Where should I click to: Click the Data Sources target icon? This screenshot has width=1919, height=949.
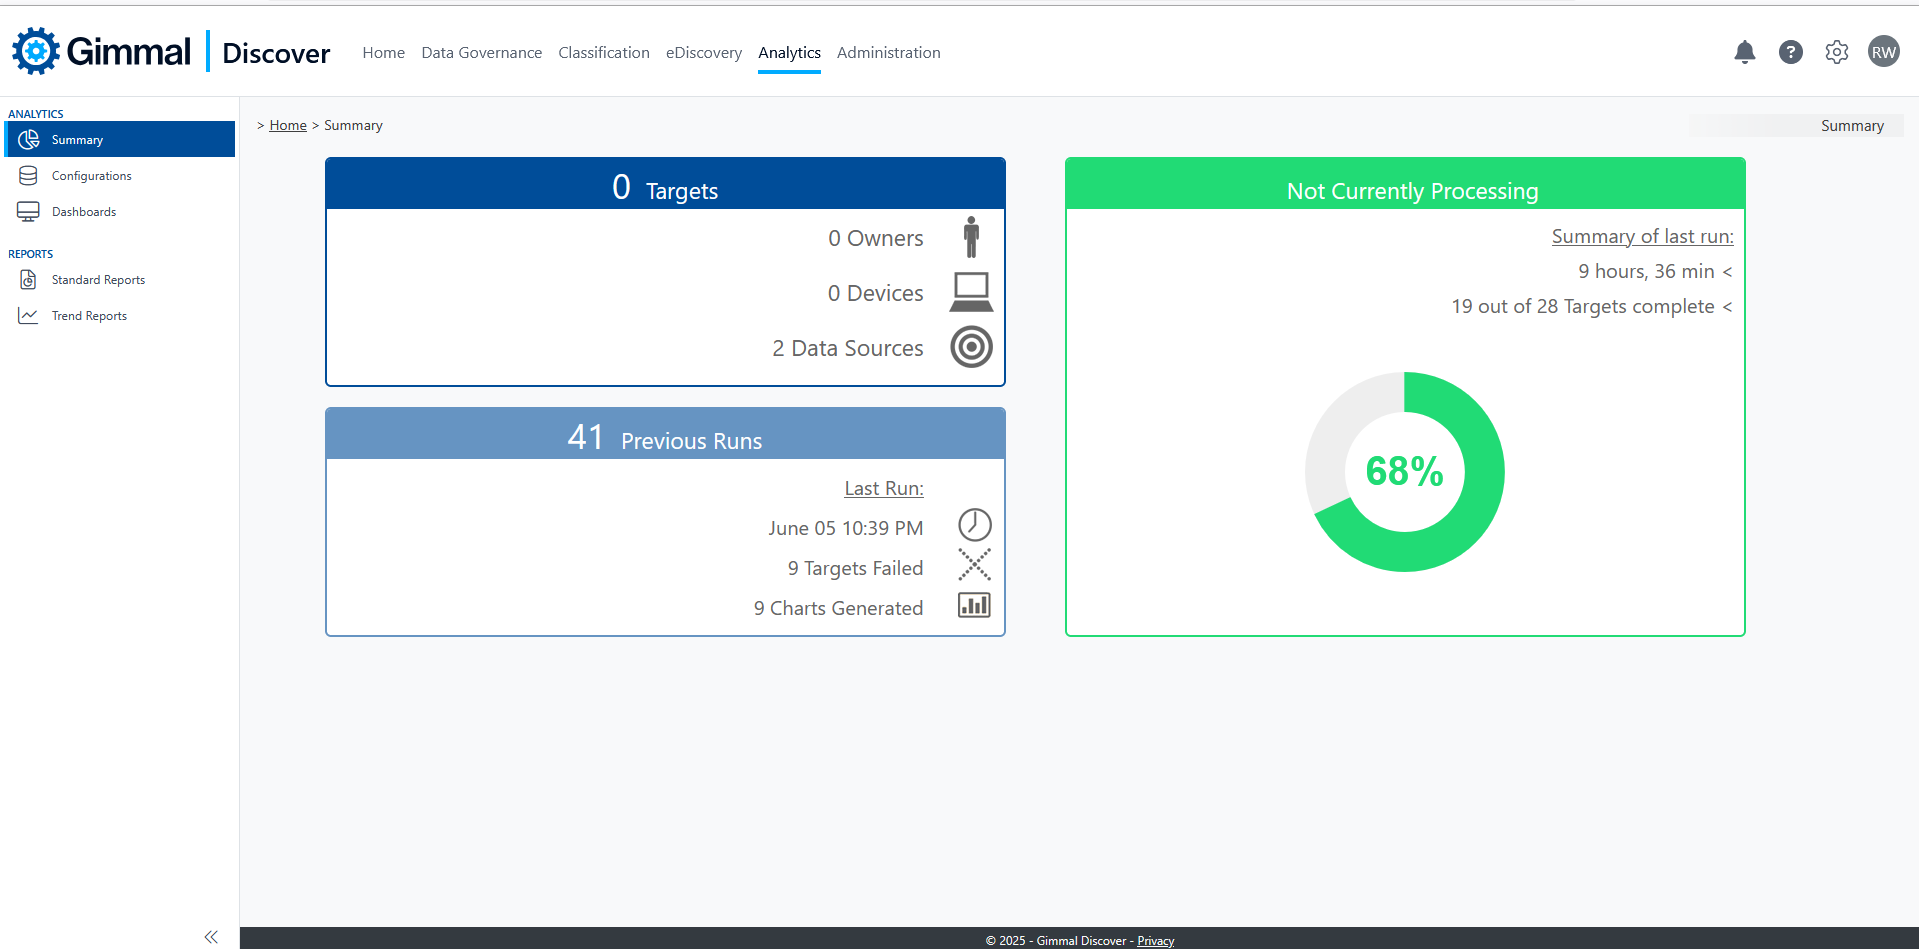[971, 347]
